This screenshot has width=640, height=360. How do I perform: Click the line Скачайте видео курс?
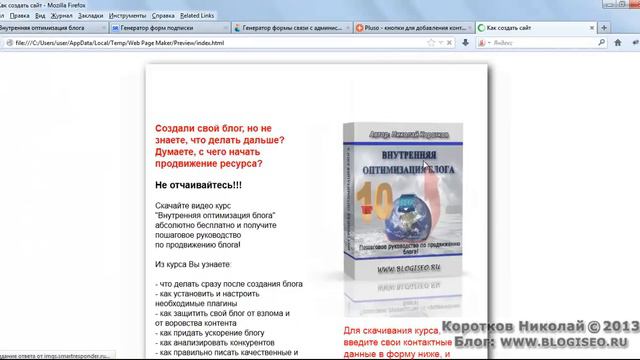pyautogui.click(x=193, y=206)
